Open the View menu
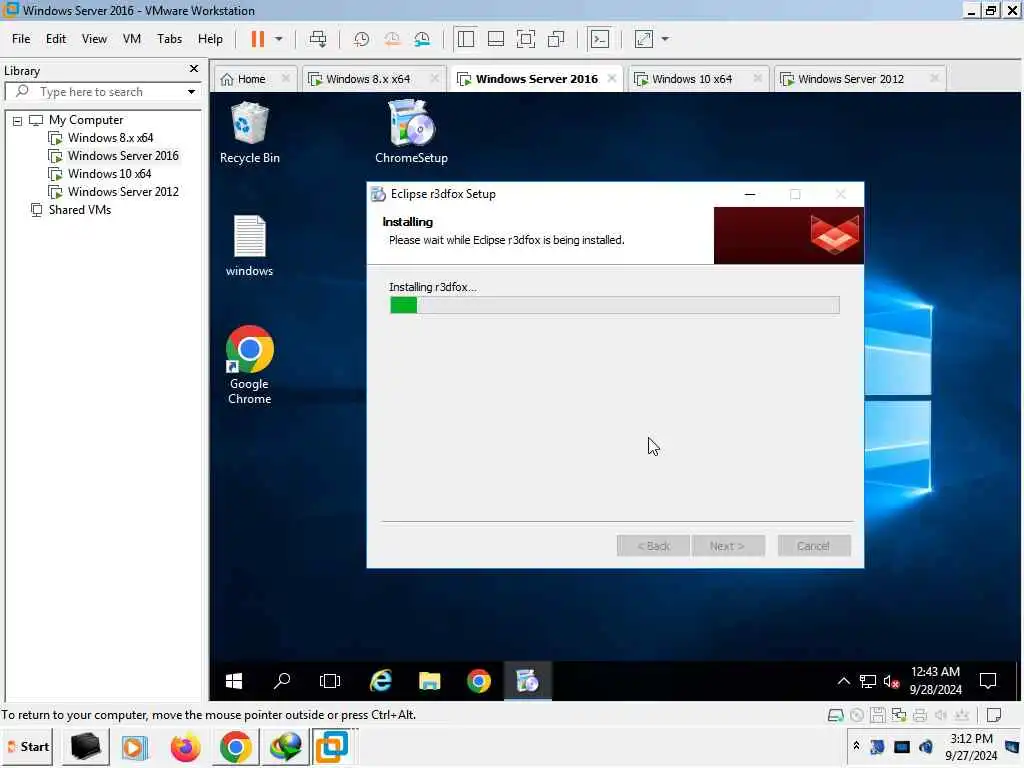 click(x=94, y=39)
